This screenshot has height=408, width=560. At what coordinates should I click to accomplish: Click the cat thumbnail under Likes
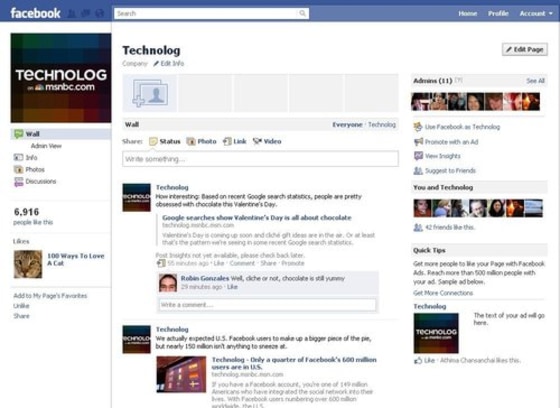28,264
